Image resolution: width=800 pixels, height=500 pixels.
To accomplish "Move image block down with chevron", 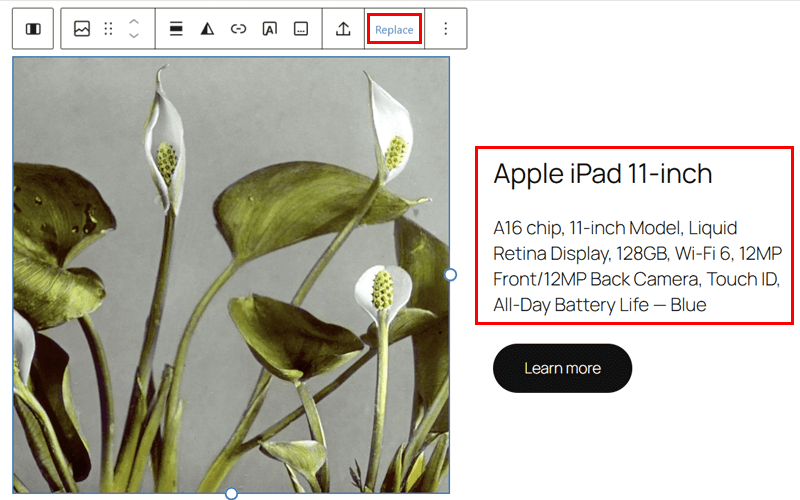I will click(x=134, y=36).
